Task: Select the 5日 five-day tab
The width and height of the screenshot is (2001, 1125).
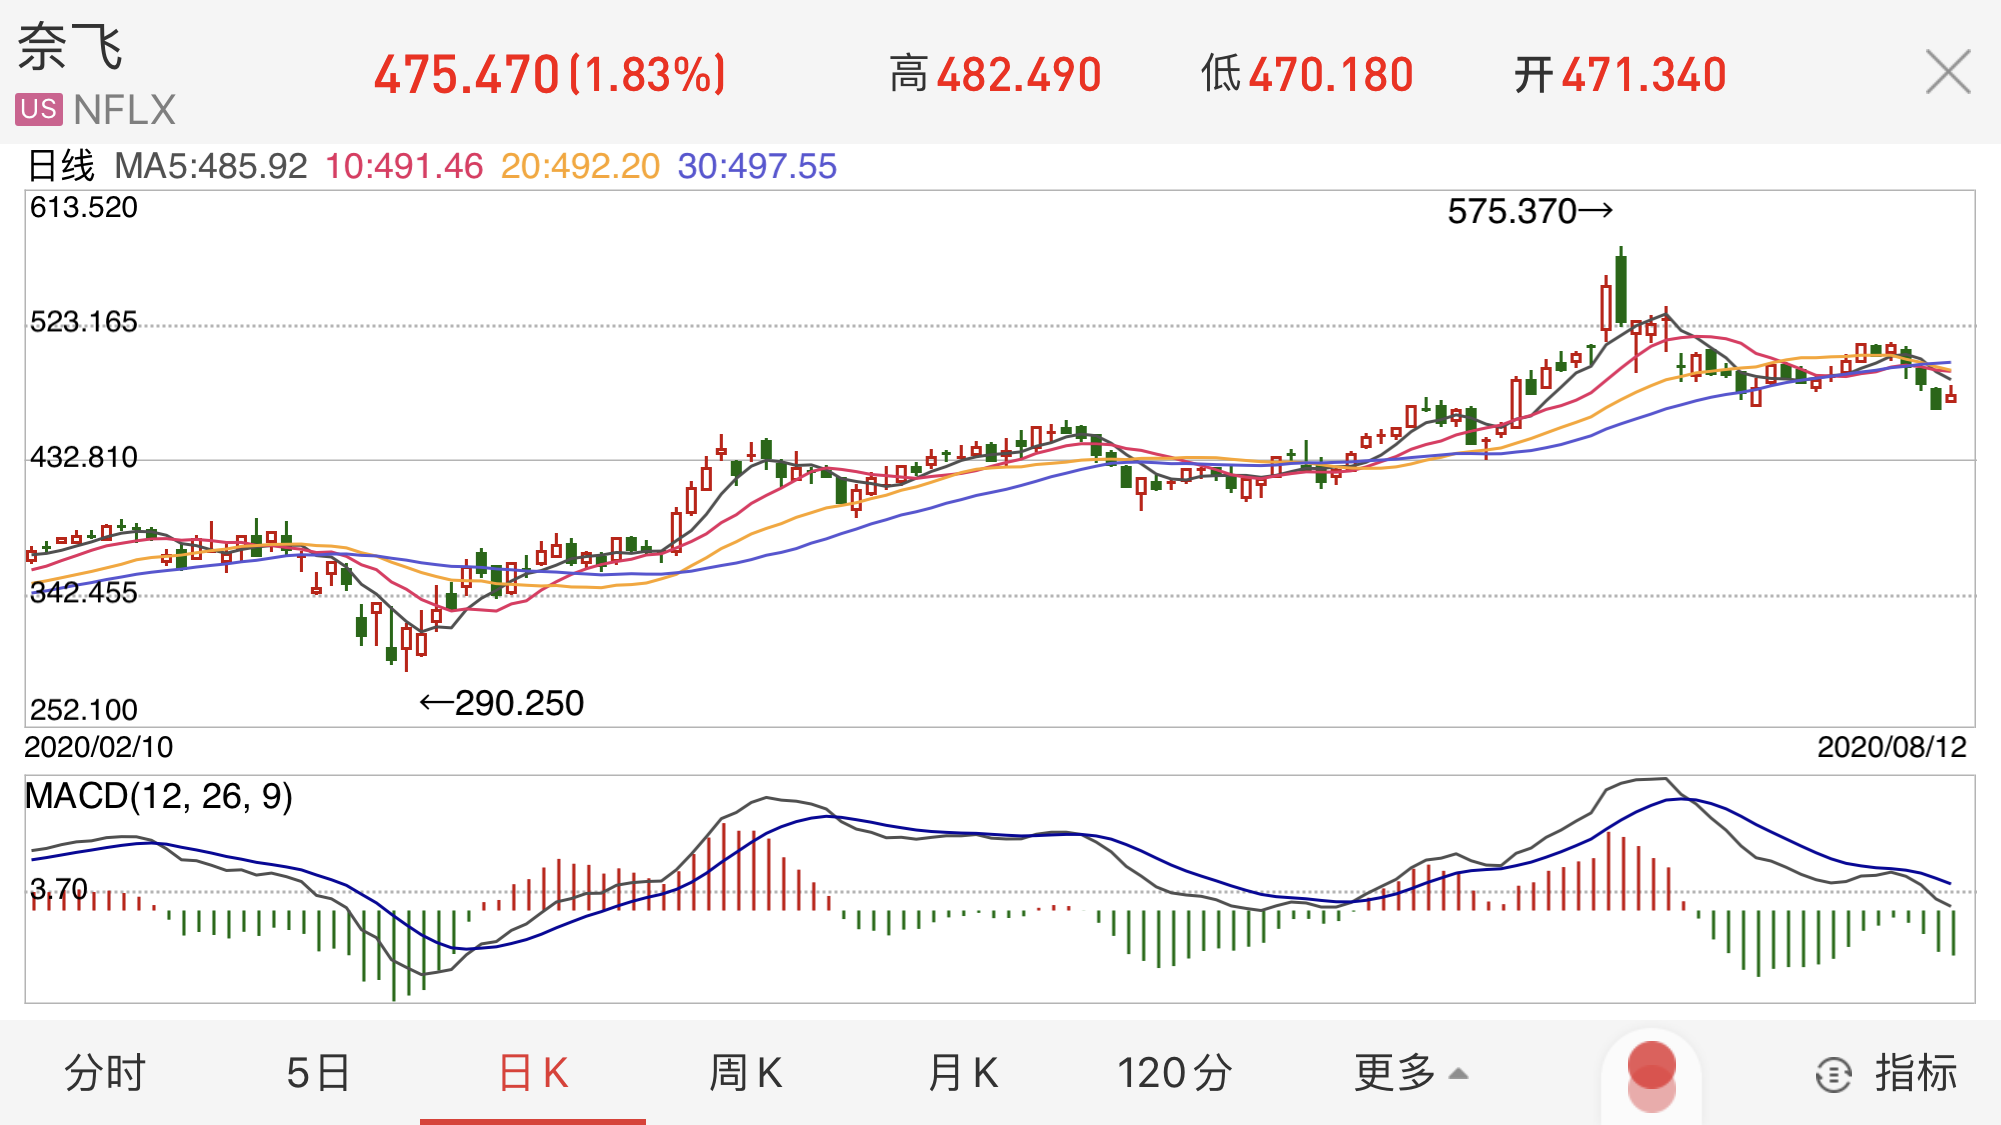Action: pyautogui.click(x=318, y=1073)
